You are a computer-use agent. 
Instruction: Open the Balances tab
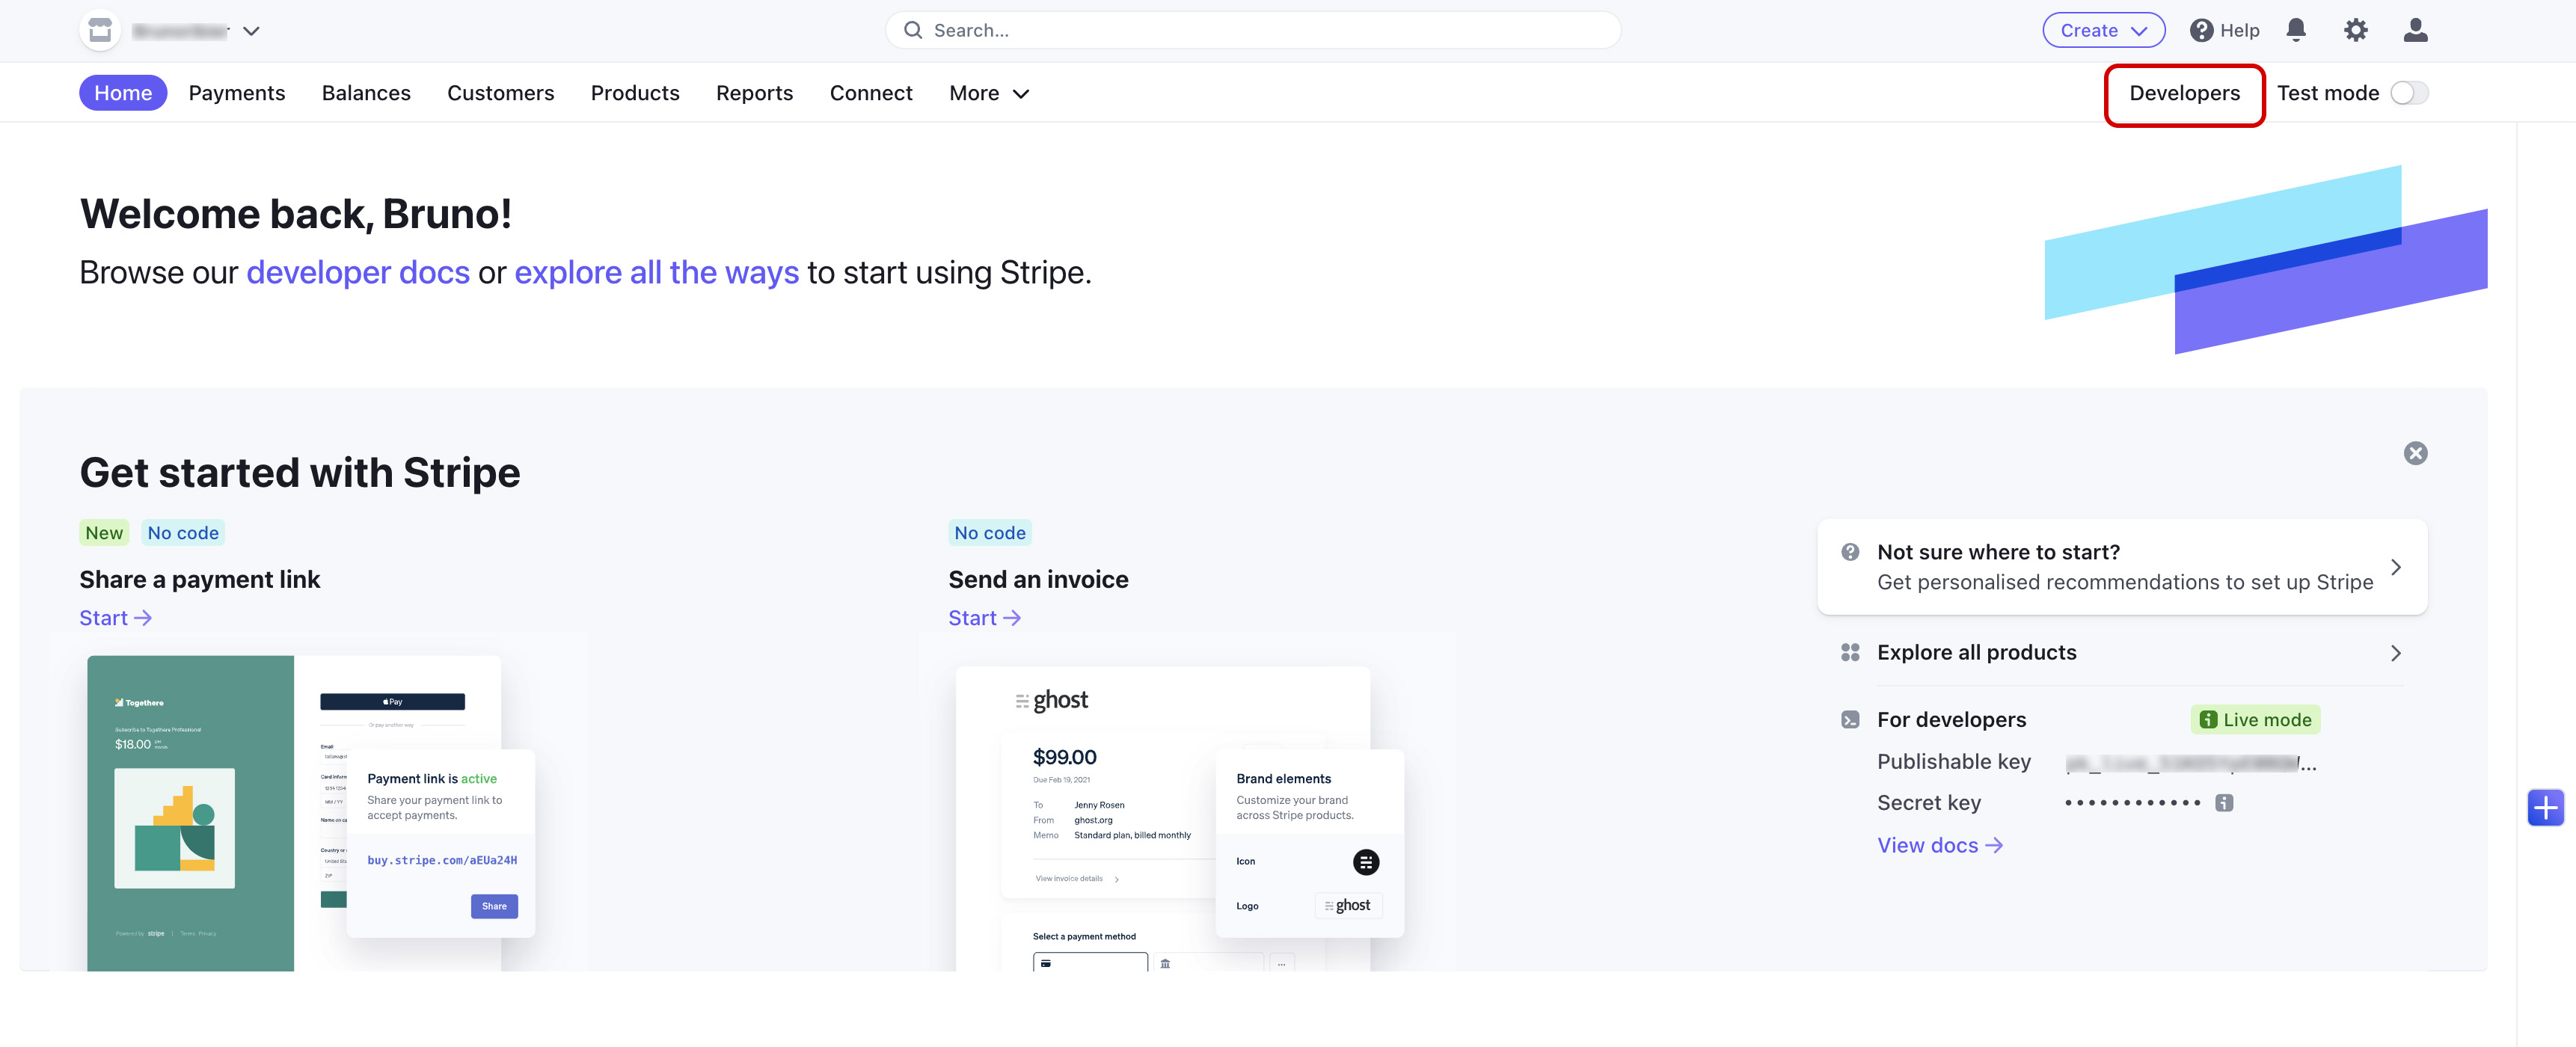[x=366, y=93]
